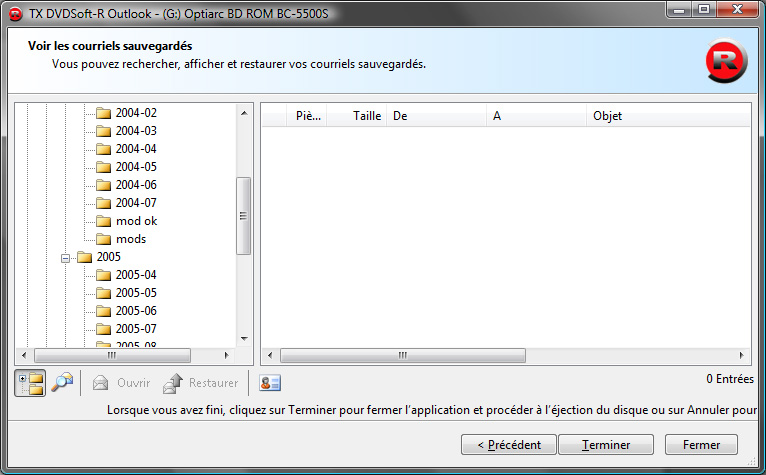Image resolution: width=766 pixels, height=475 pixels.
Task: Click the Restaurer upload icon
Action: click(172, 383)
